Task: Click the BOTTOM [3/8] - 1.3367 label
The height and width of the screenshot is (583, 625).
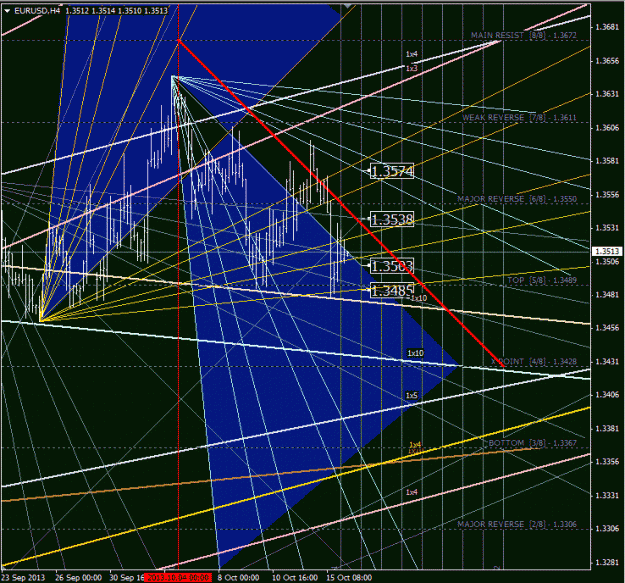Action: point(532,443)
